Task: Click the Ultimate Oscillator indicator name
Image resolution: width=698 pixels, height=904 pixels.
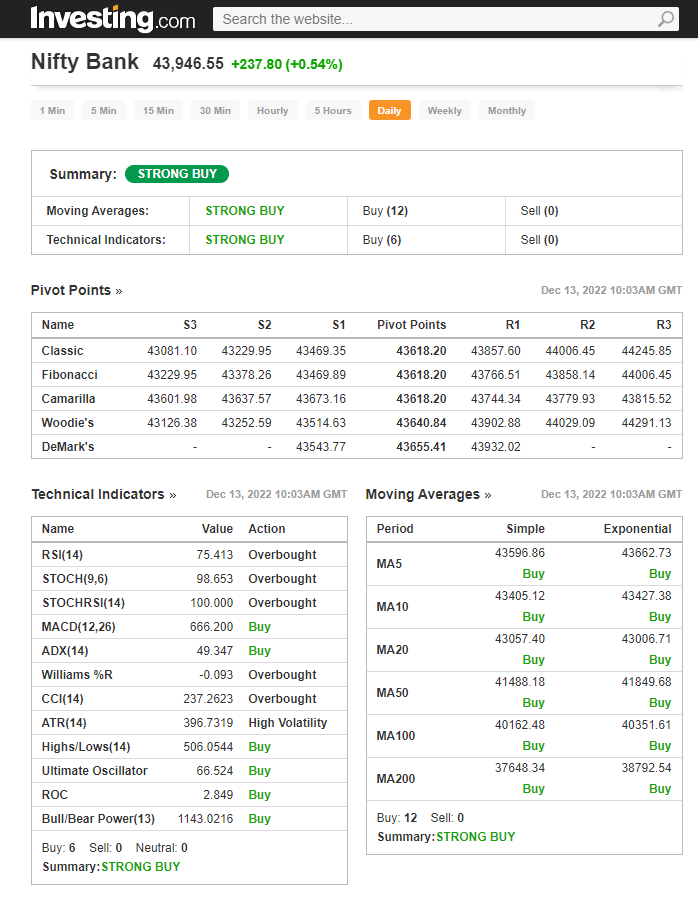Action: (95, 771)
